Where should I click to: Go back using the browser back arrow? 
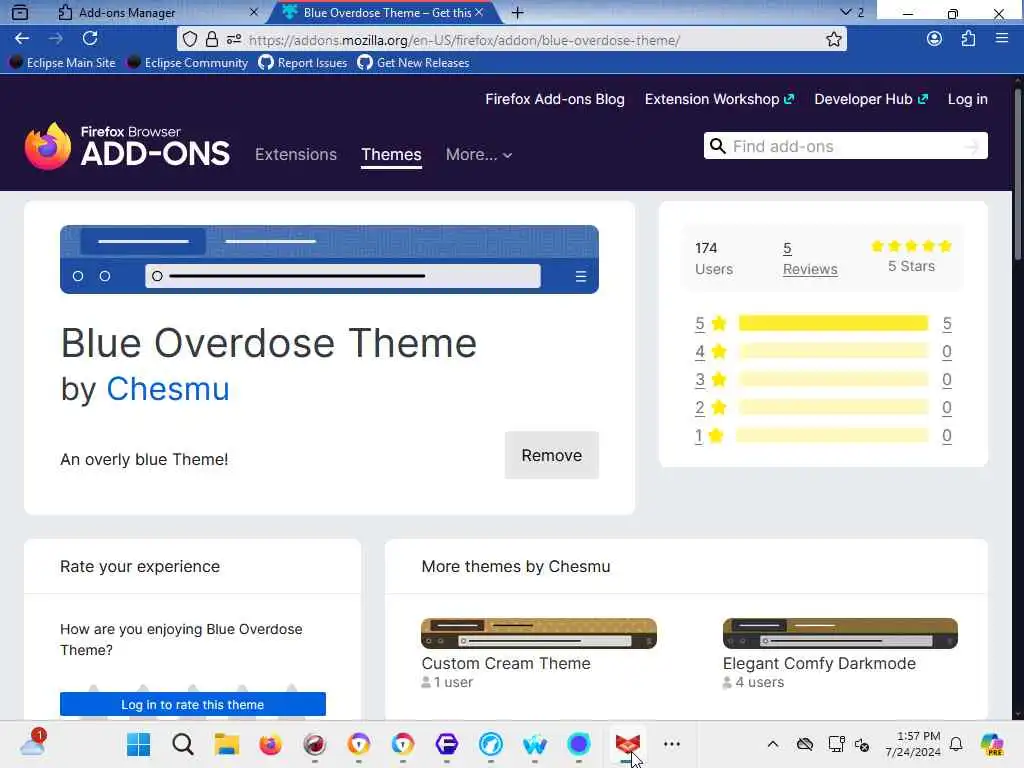(22, 39)
